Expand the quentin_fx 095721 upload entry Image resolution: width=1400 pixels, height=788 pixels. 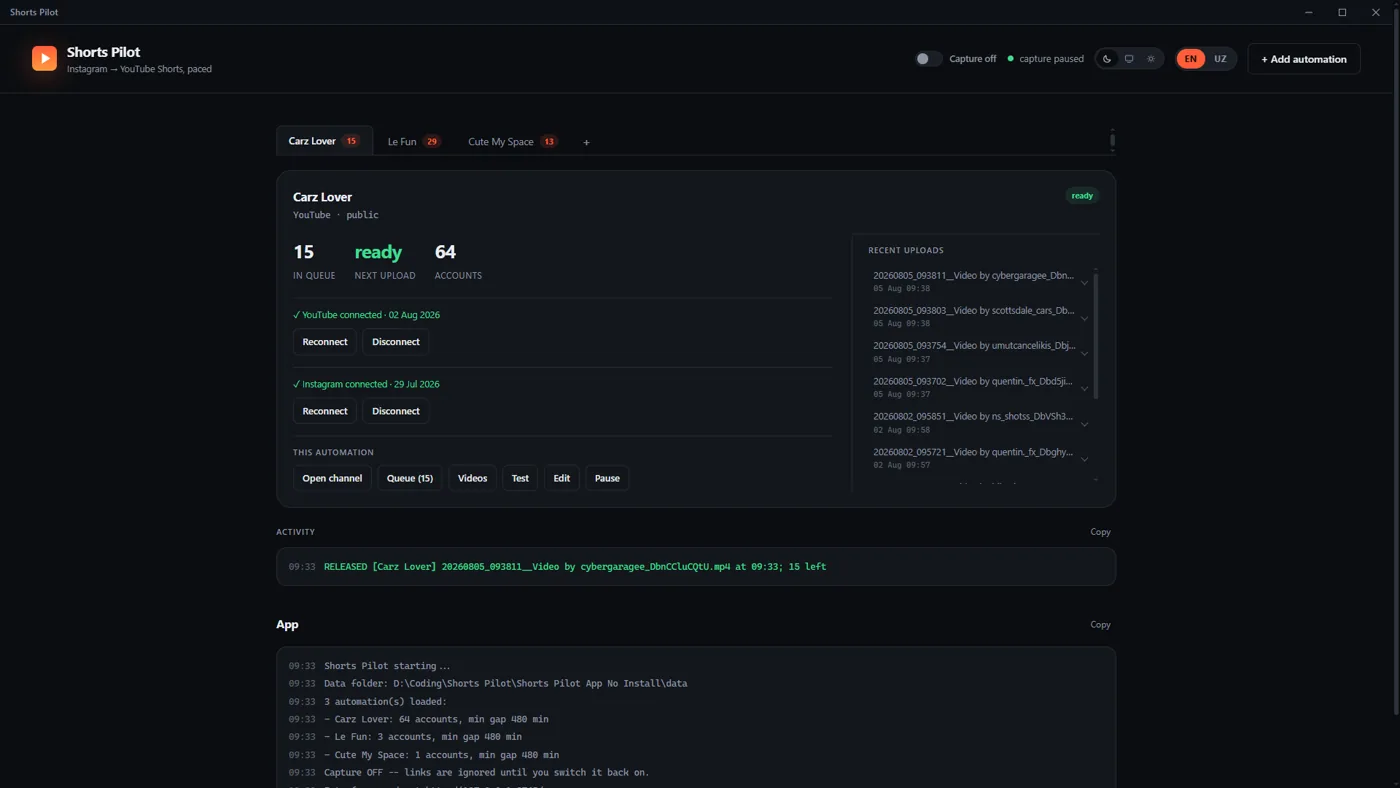(1084, 459)
